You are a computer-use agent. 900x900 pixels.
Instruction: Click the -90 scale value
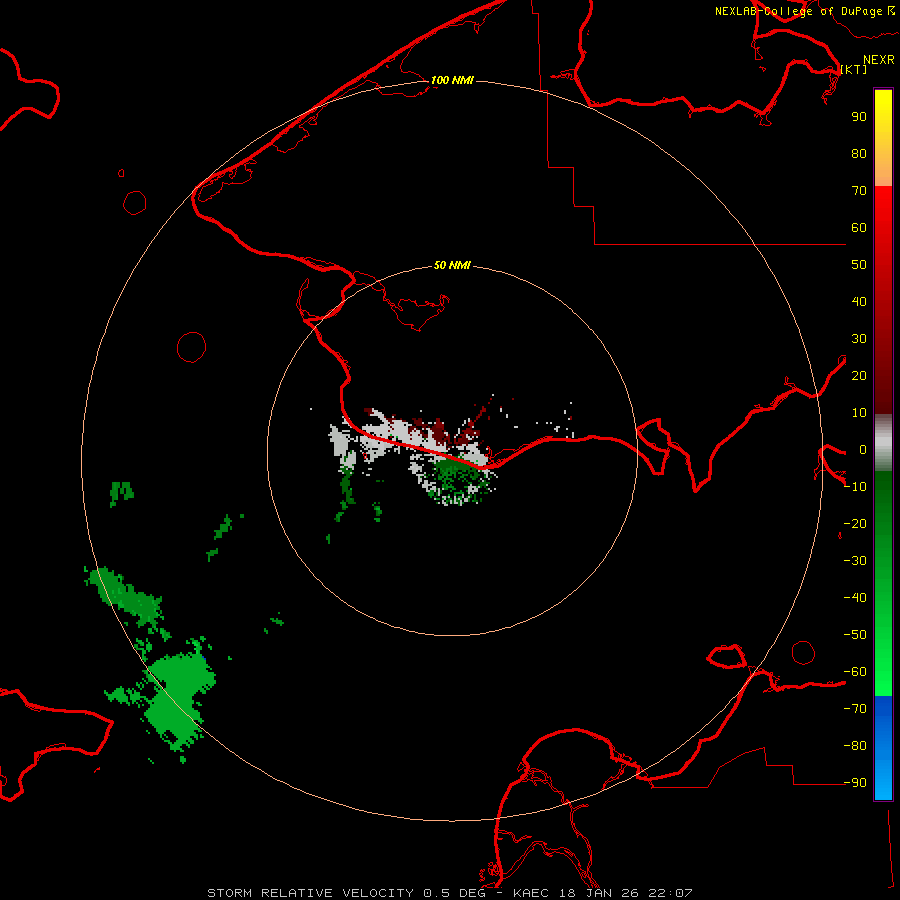(x=855, y=783)
